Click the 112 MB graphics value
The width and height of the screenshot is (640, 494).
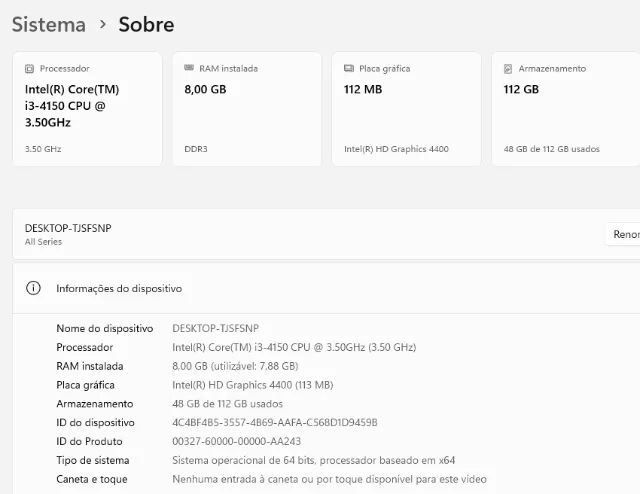363,89
